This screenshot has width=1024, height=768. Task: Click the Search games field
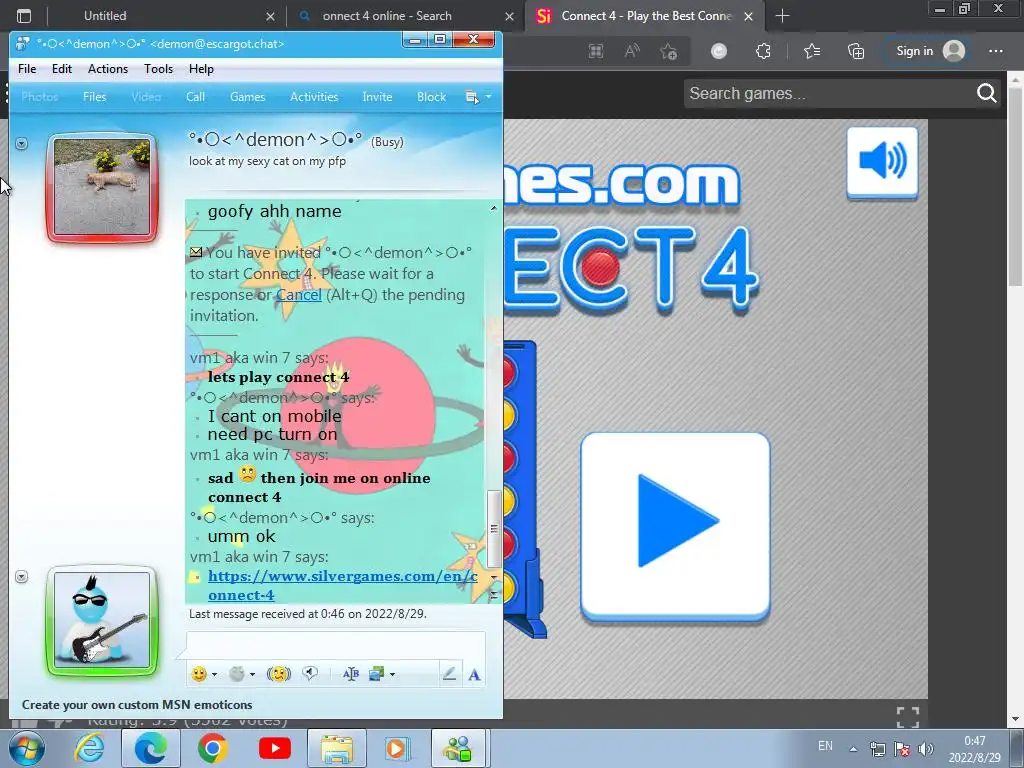[826, 93]
